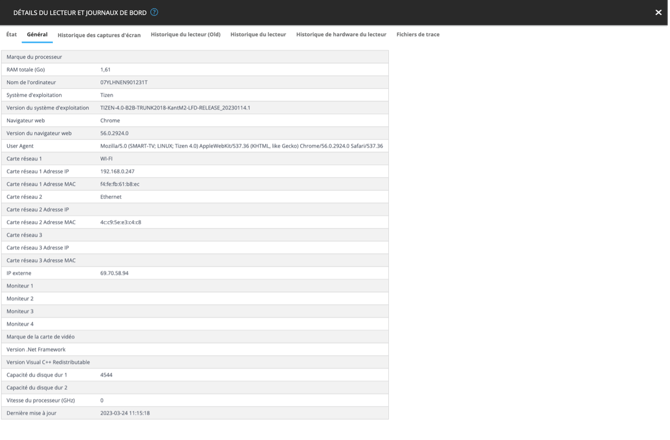Select IP address 192.168.0.247
The height and width of the screenshot is (440, 670).
pyautogui.click(x=118, y=171)
